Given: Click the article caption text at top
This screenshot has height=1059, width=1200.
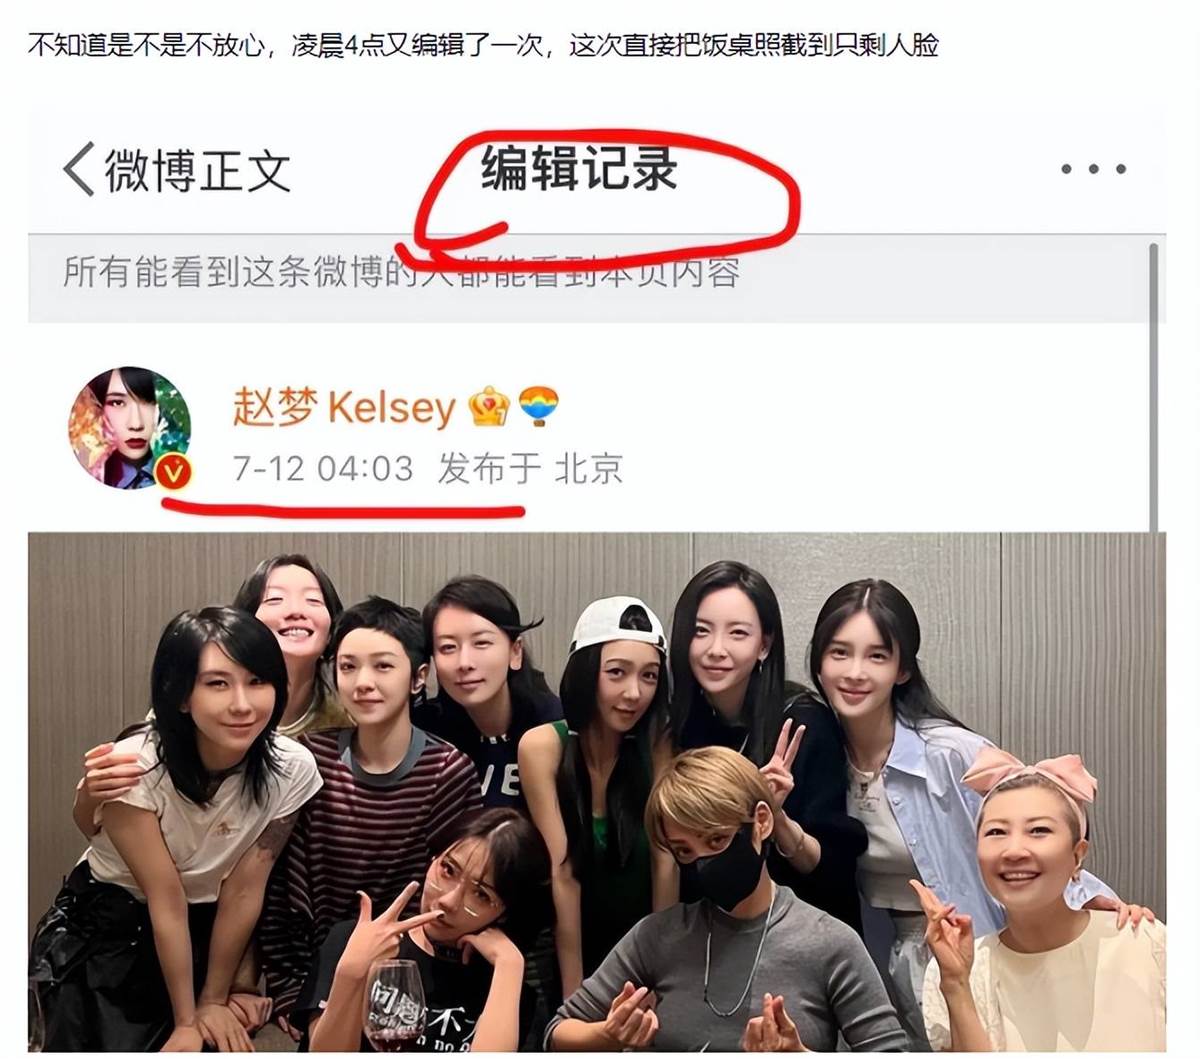Looking at the screenshot, I should (x=483, y=44).
